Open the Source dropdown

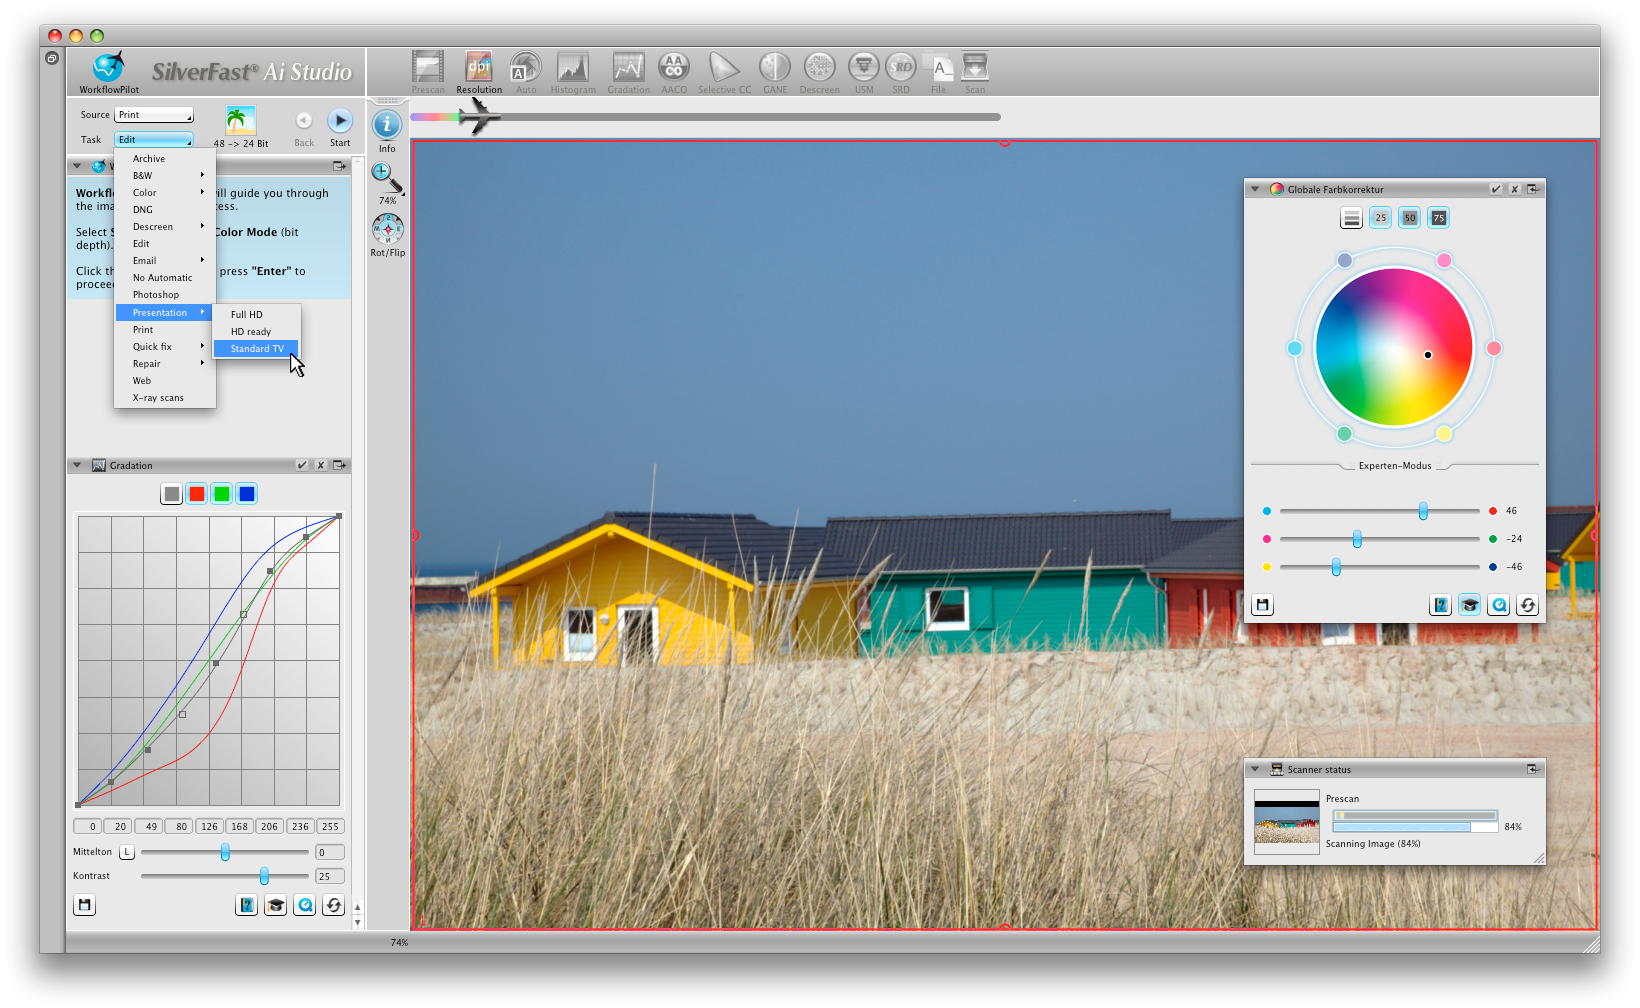pyautogui.click(x=154, y=115)
